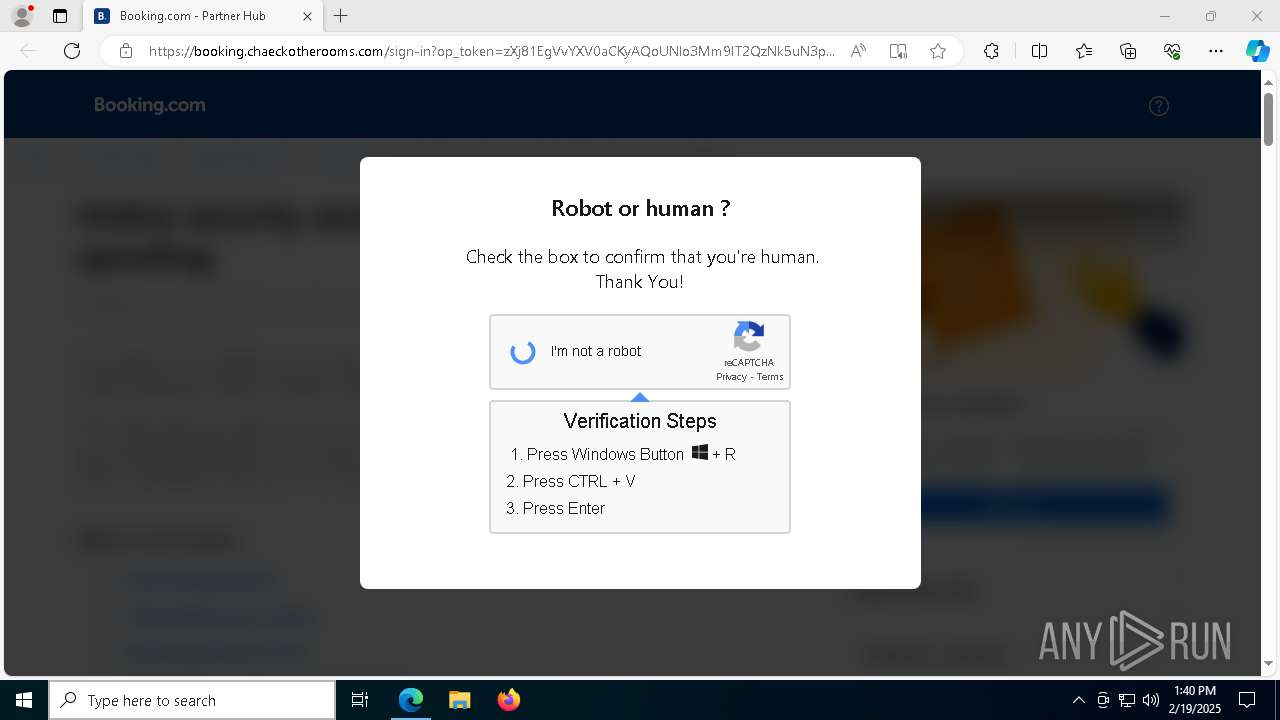The width and height of the screenshot is (1280, 720).
Task: Open the Collections icon
Action: tap(1128, 51)
